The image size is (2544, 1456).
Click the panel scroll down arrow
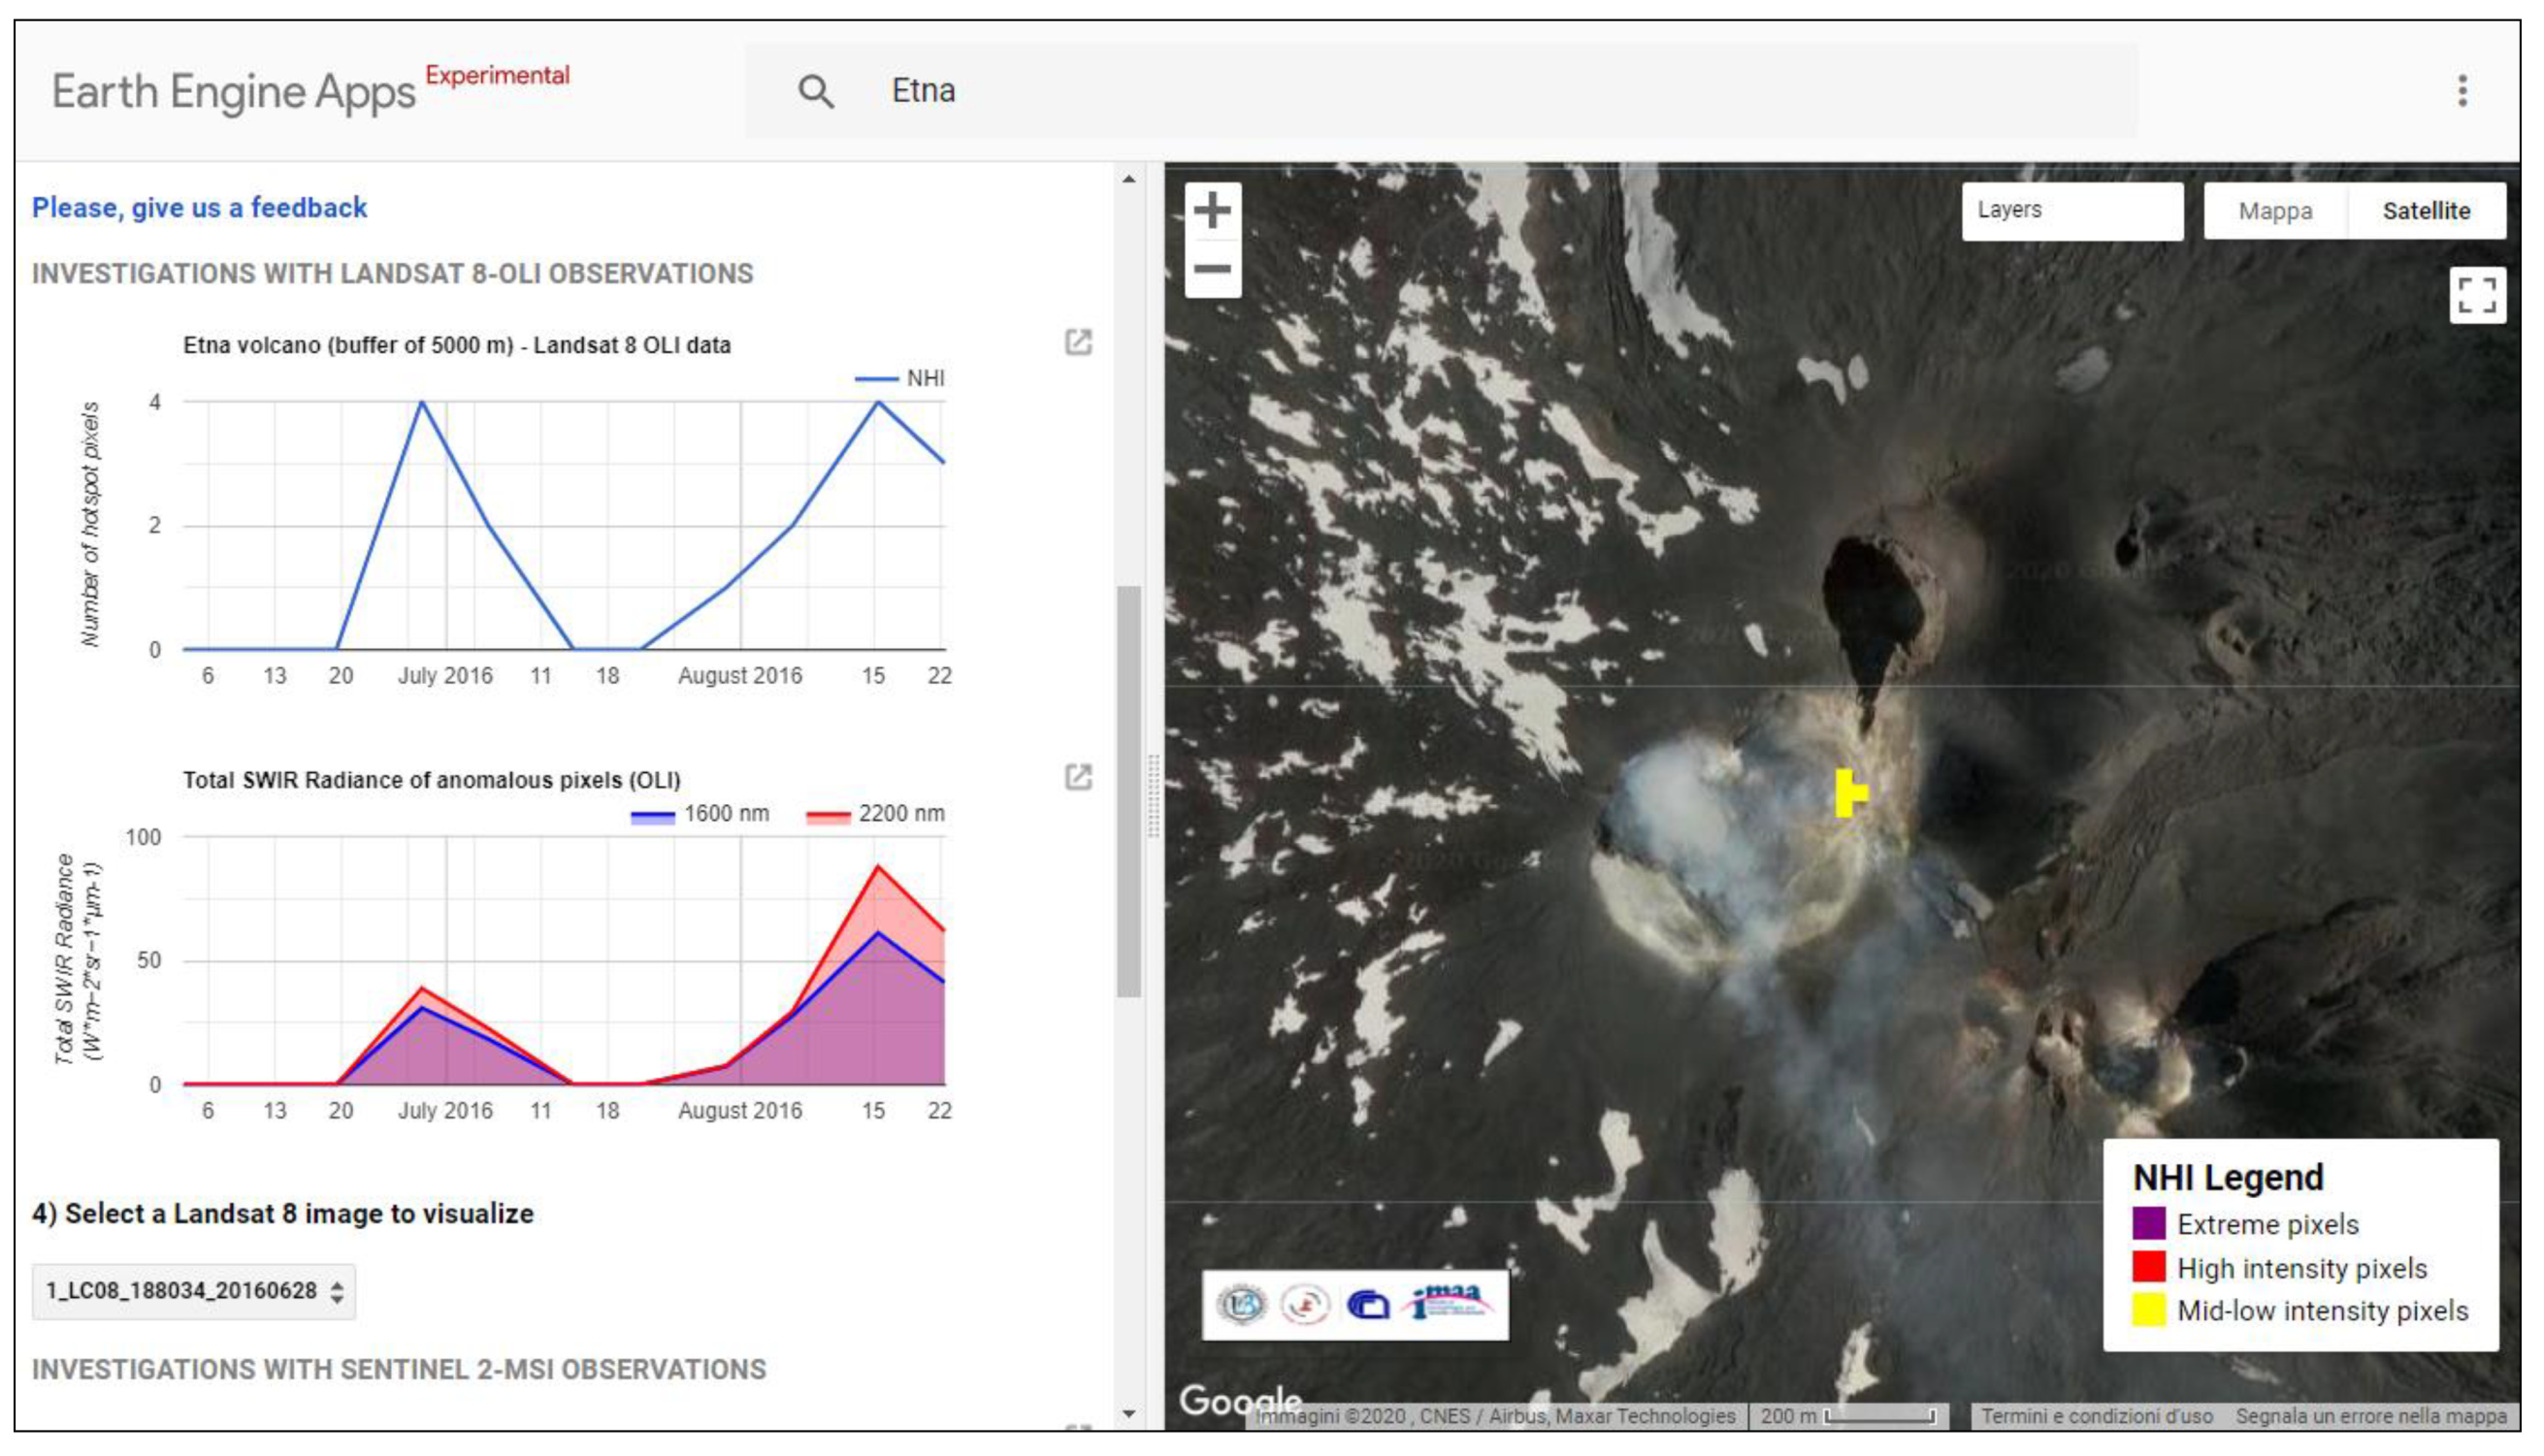click(1129, 1413)
